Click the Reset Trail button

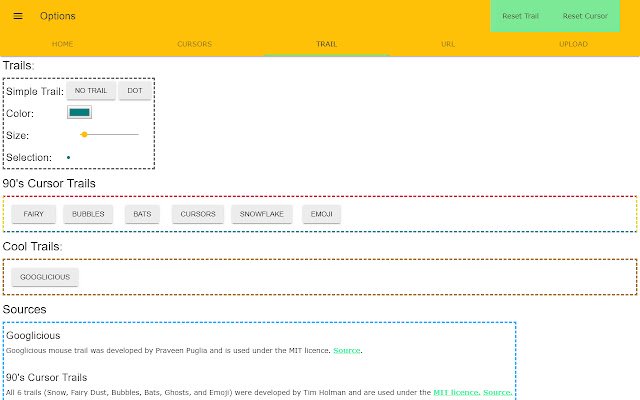(x=520, y=16)
